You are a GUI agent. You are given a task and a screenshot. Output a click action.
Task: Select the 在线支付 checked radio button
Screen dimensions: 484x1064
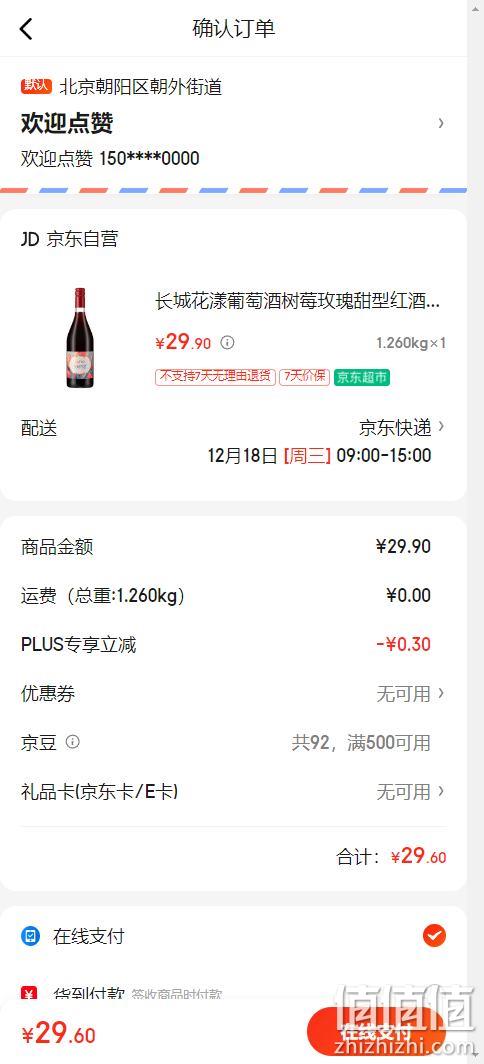tap(434, 936)
